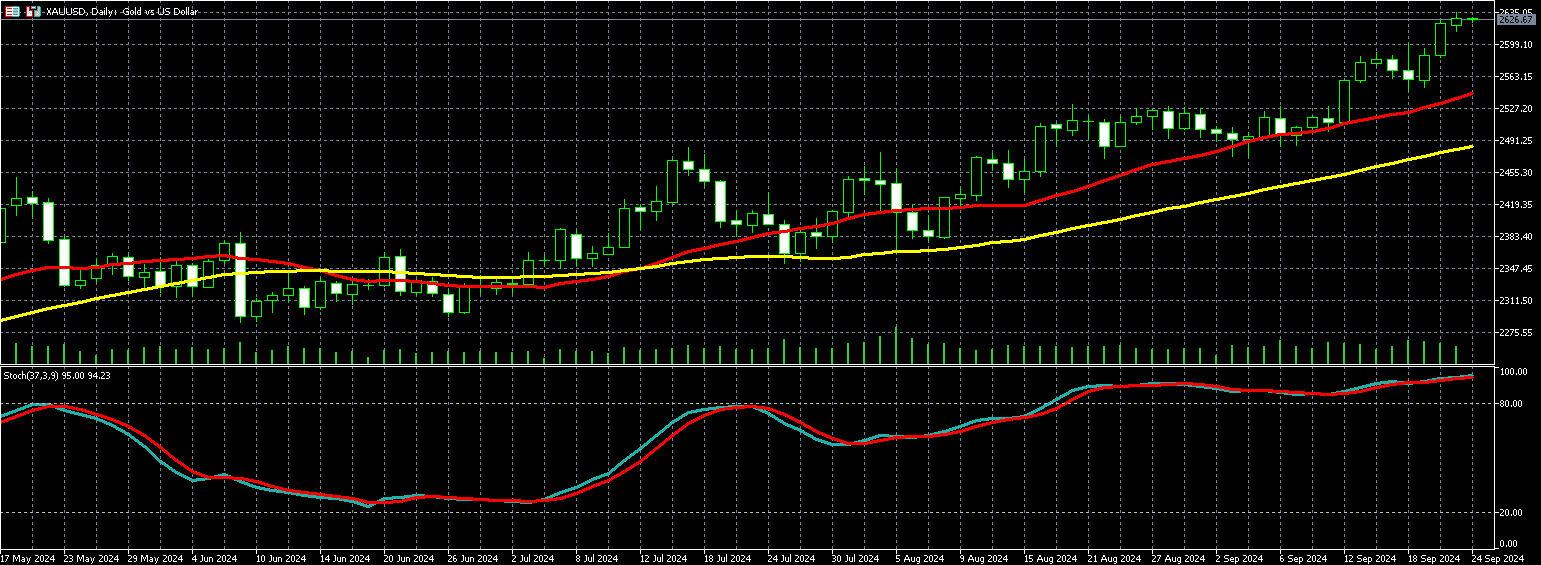Click the 2527.20 price level on axis
Screen dimensions: 1541x565
click(1516, 109)
